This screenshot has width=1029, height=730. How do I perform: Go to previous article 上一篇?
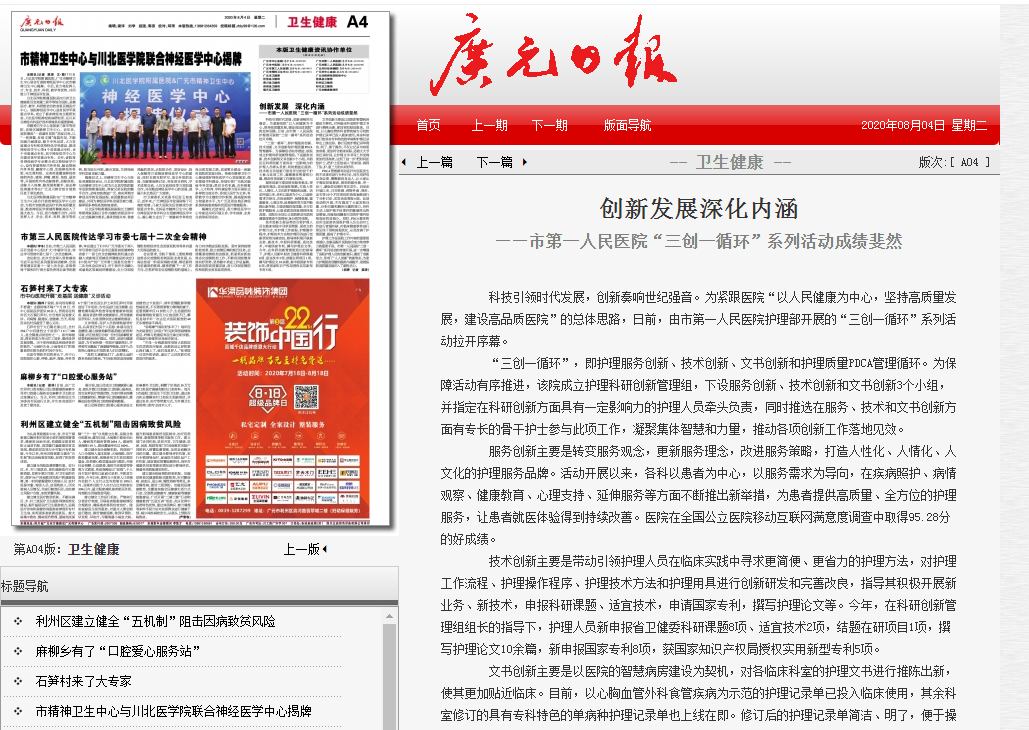434,162
